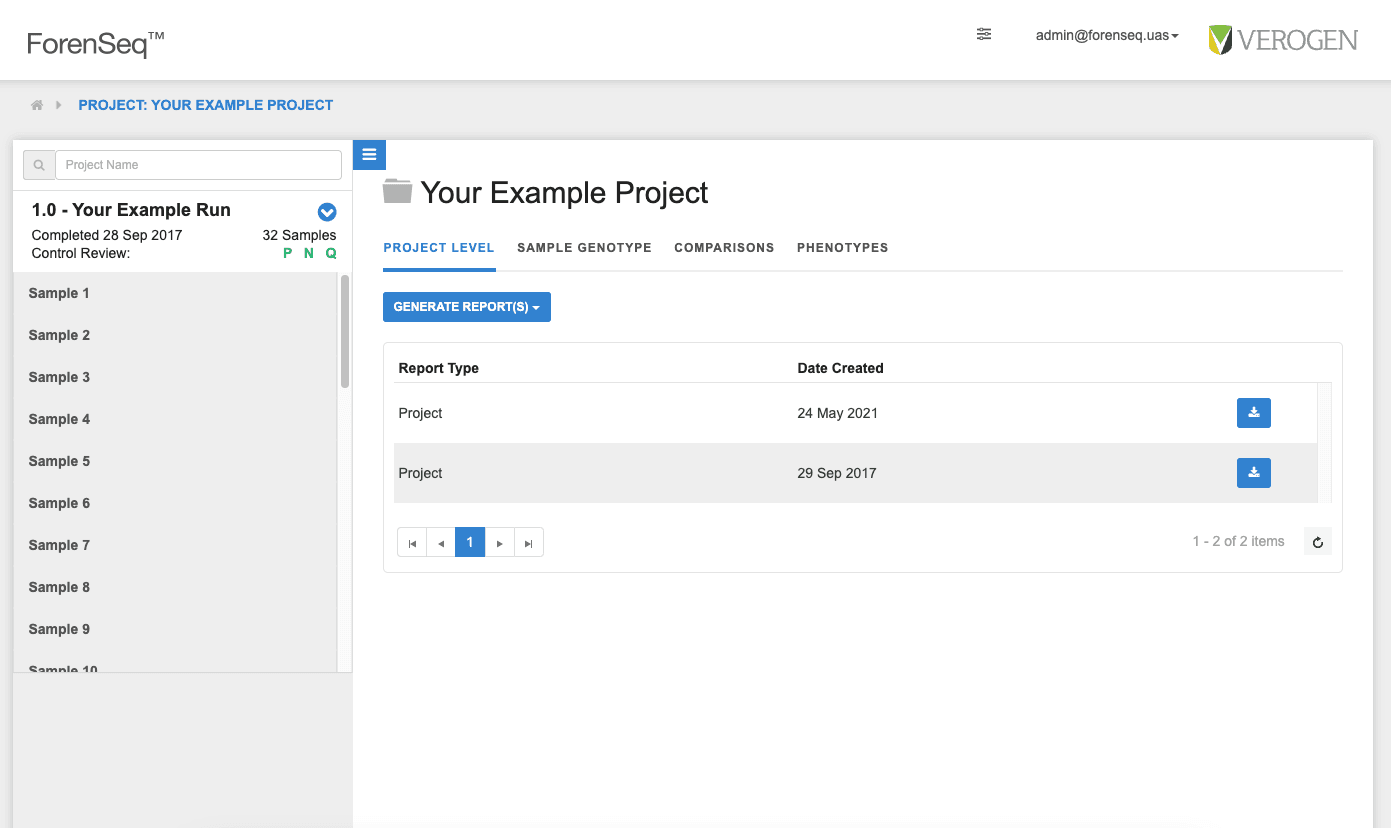Click the Report Type column header
Image resolution: width=1391 pixels, height=828 pixels.
click(439, 368)
